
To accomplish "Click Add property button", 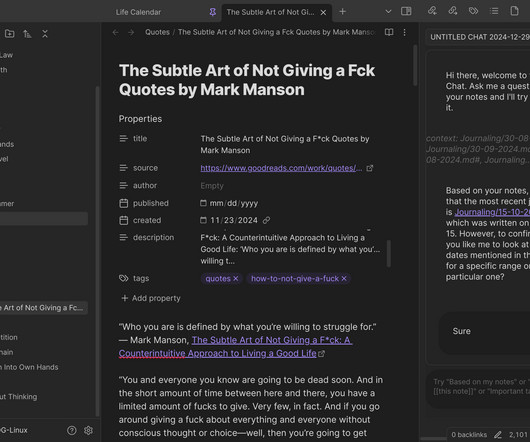I will pyautogui.click(x=151, y=298).
